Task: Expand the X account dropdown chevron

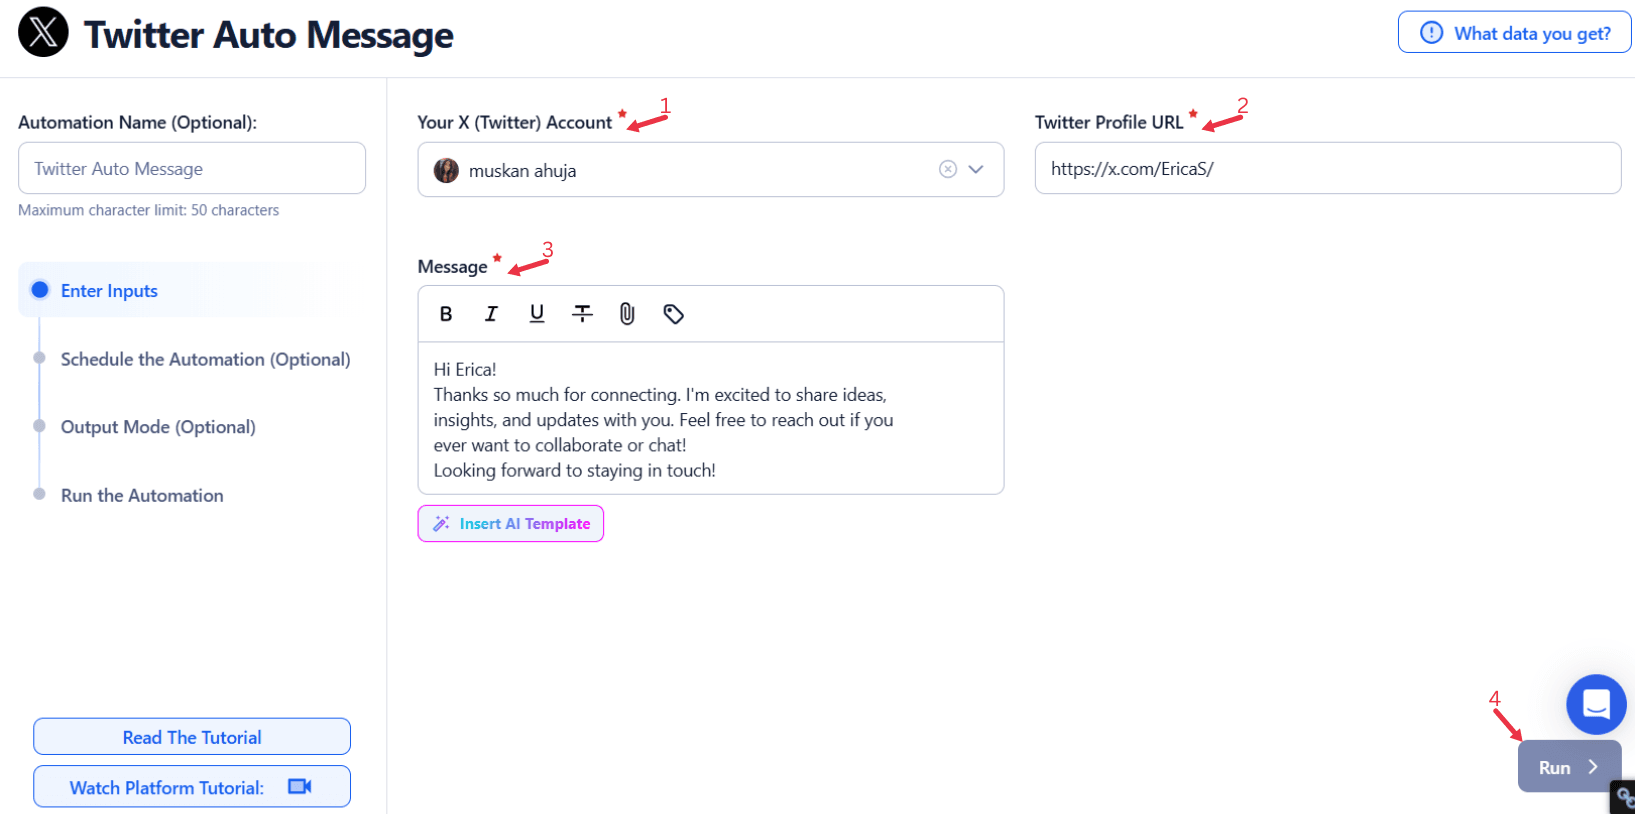Action: pos(977,169)
